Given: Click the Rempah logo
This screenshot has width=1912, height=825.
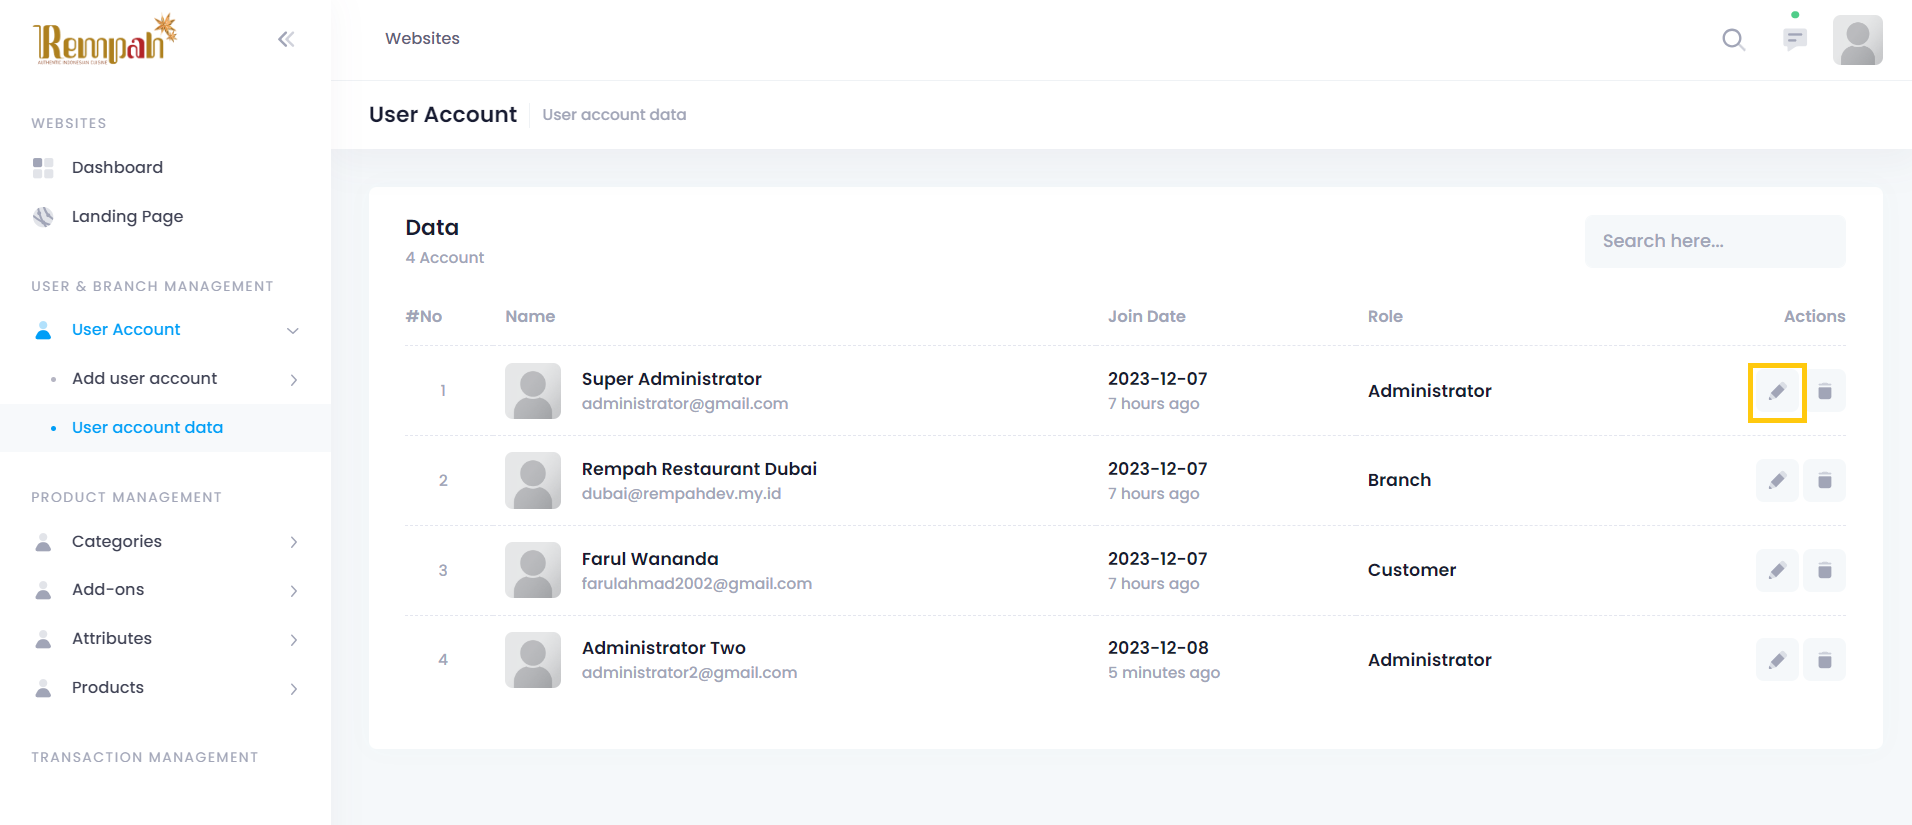Looking at the screenshot, I should click(x=105, y=40).
